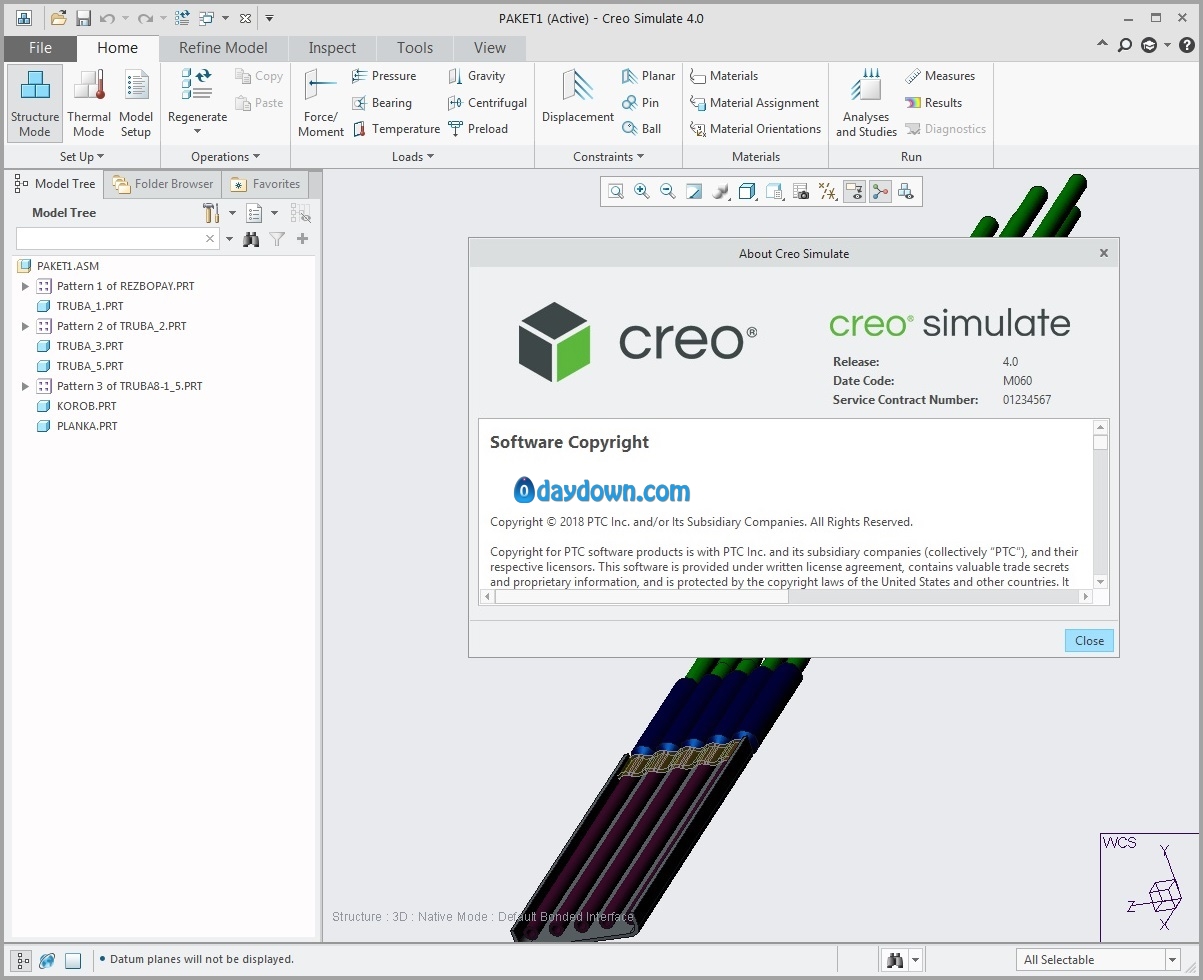Click the copyright text vertical scrollbar
Image resolution: width=1203 pixels, height=980 pixels.
click(x=1100, y=505)
